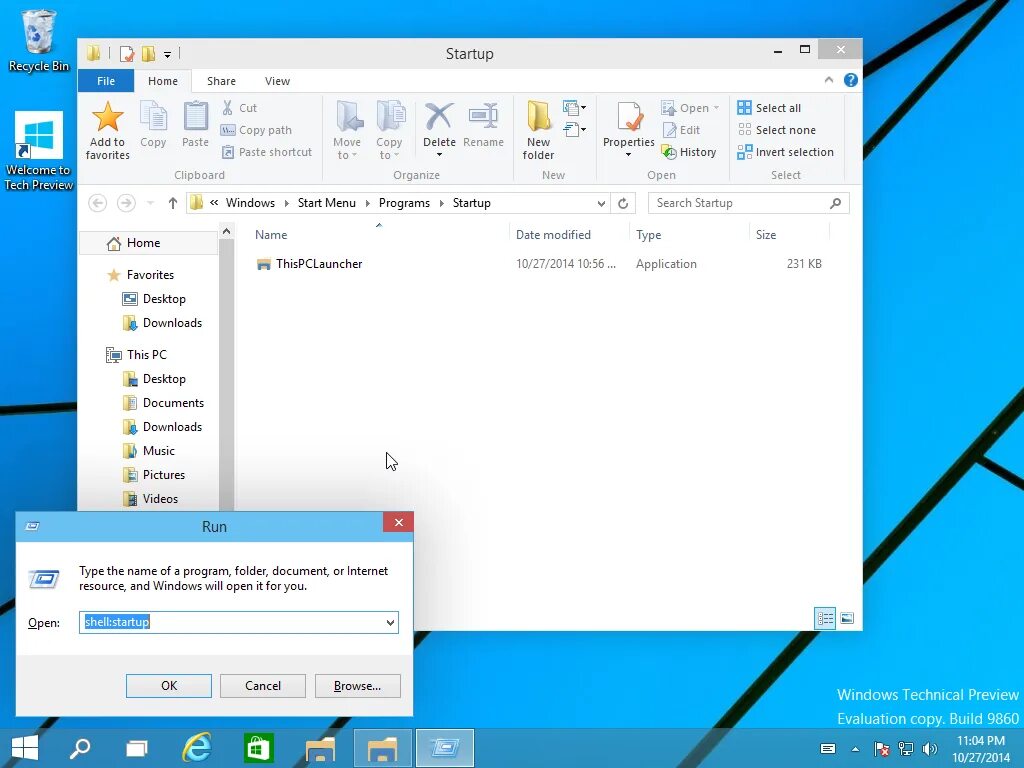Open Downloads under Favorites
Viewport: 1024px width, 768px height.
(163, 323)
